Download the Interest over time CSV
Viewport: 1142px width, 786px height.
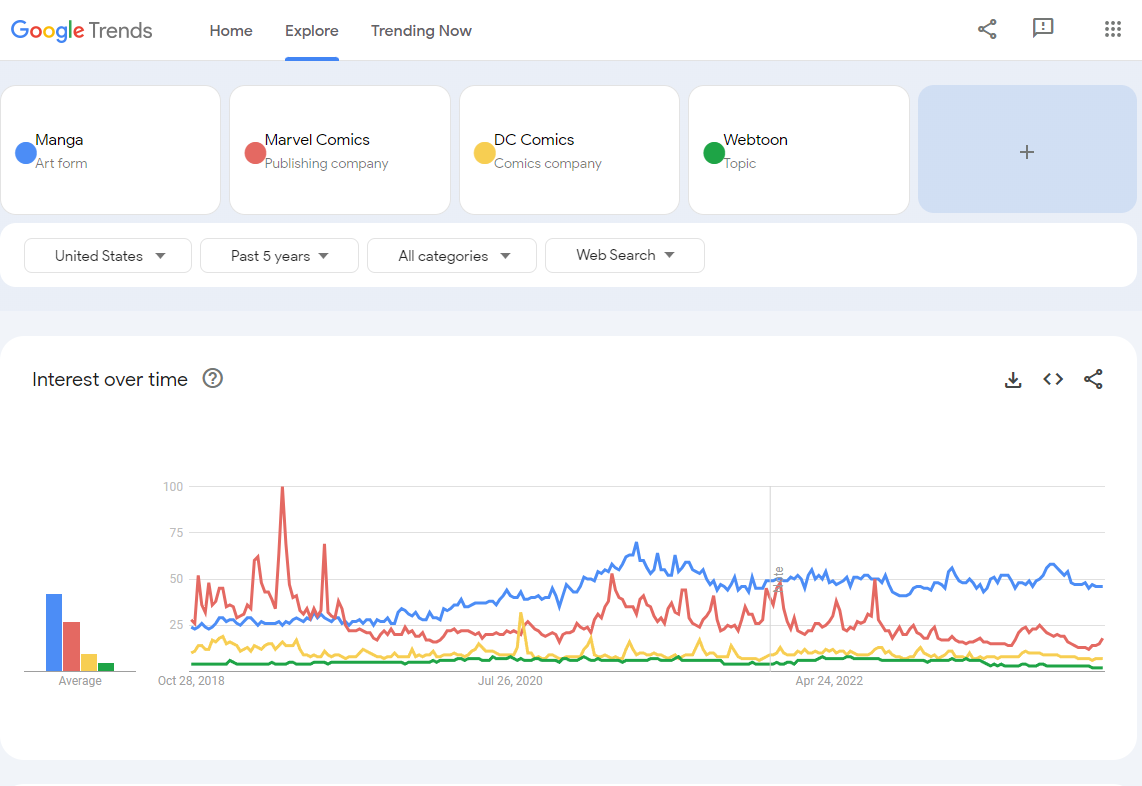coord(1013,380)
